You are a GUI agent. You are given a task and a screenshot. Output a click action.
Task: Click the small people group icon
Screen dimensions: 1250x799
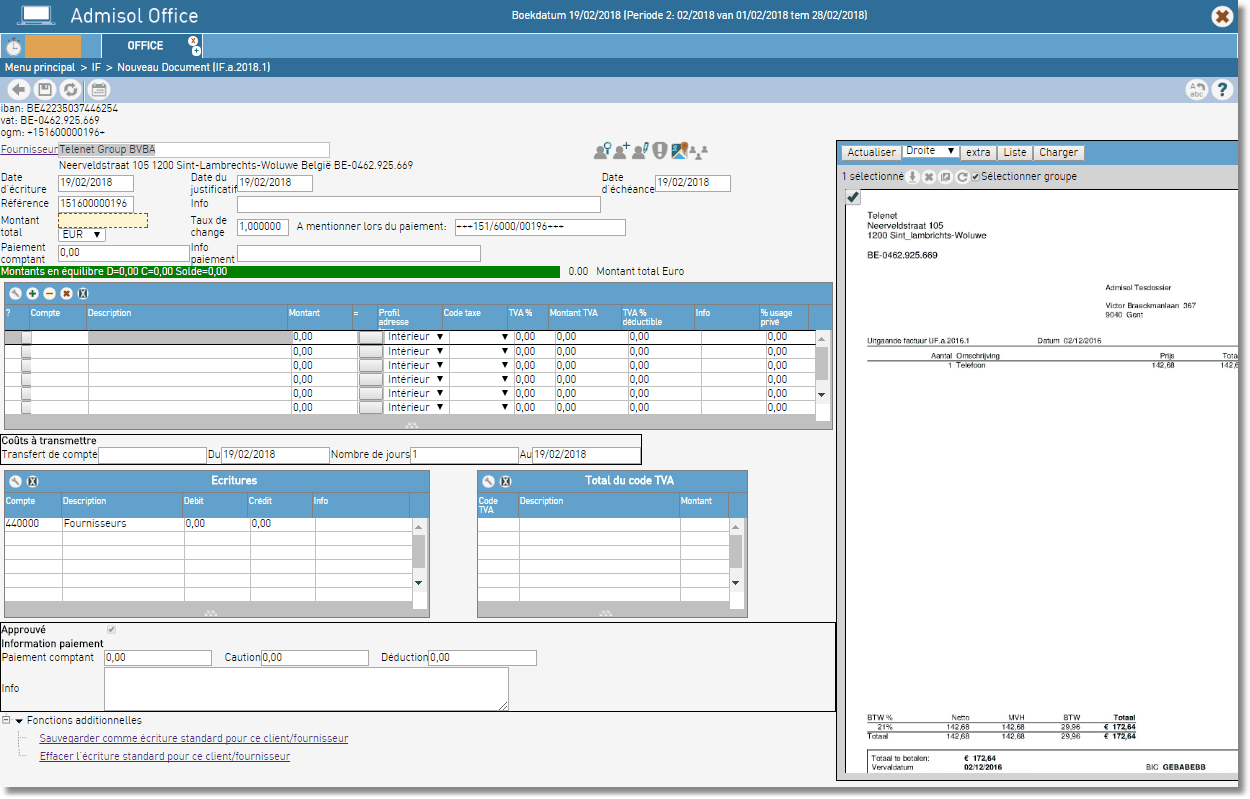coord(700,152)
